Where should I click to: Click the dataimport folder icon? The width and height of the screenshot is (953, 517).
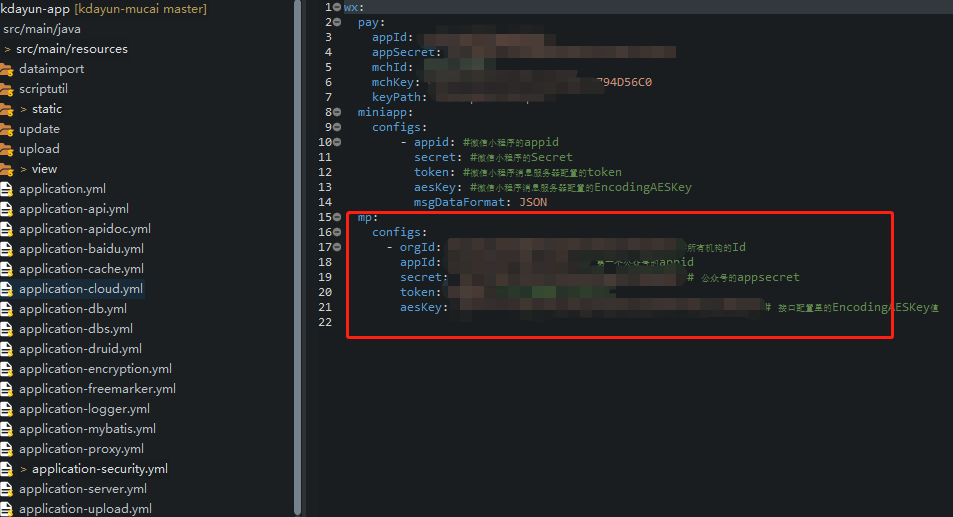point(6,69)
